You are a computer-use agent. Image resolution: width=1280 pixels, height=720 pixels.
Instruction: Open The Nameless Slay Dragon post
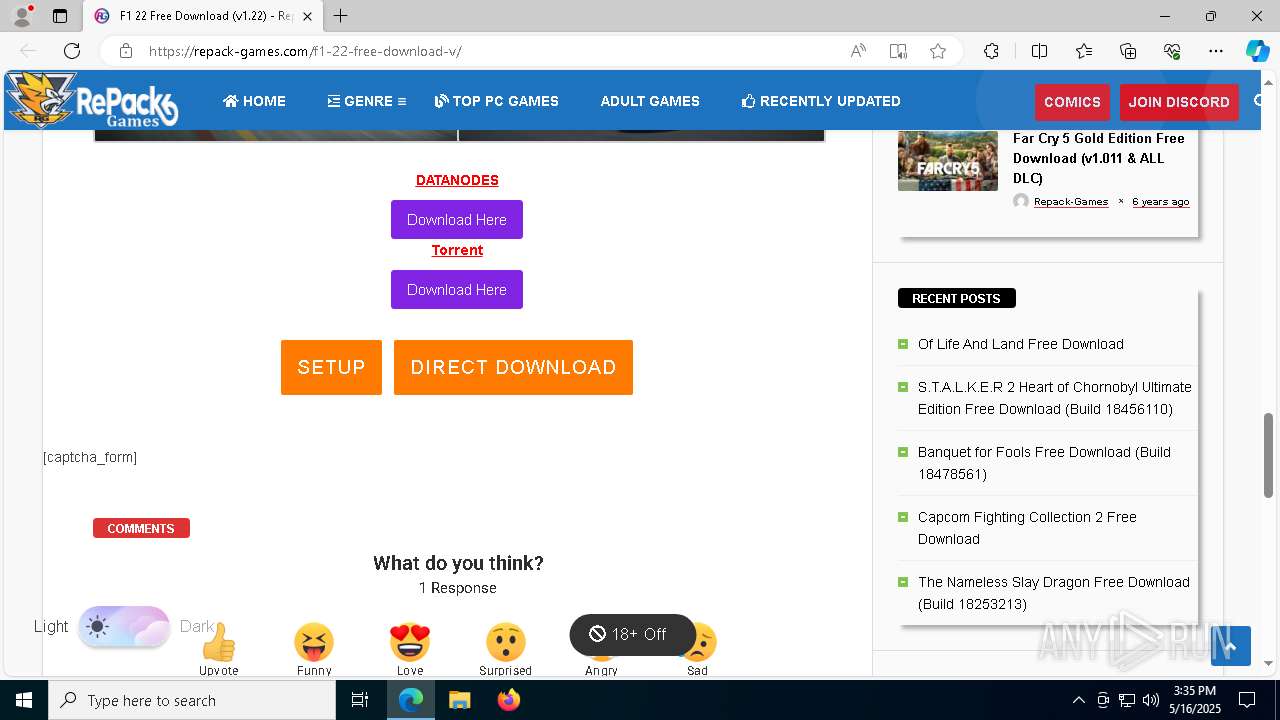point(1054,593)
